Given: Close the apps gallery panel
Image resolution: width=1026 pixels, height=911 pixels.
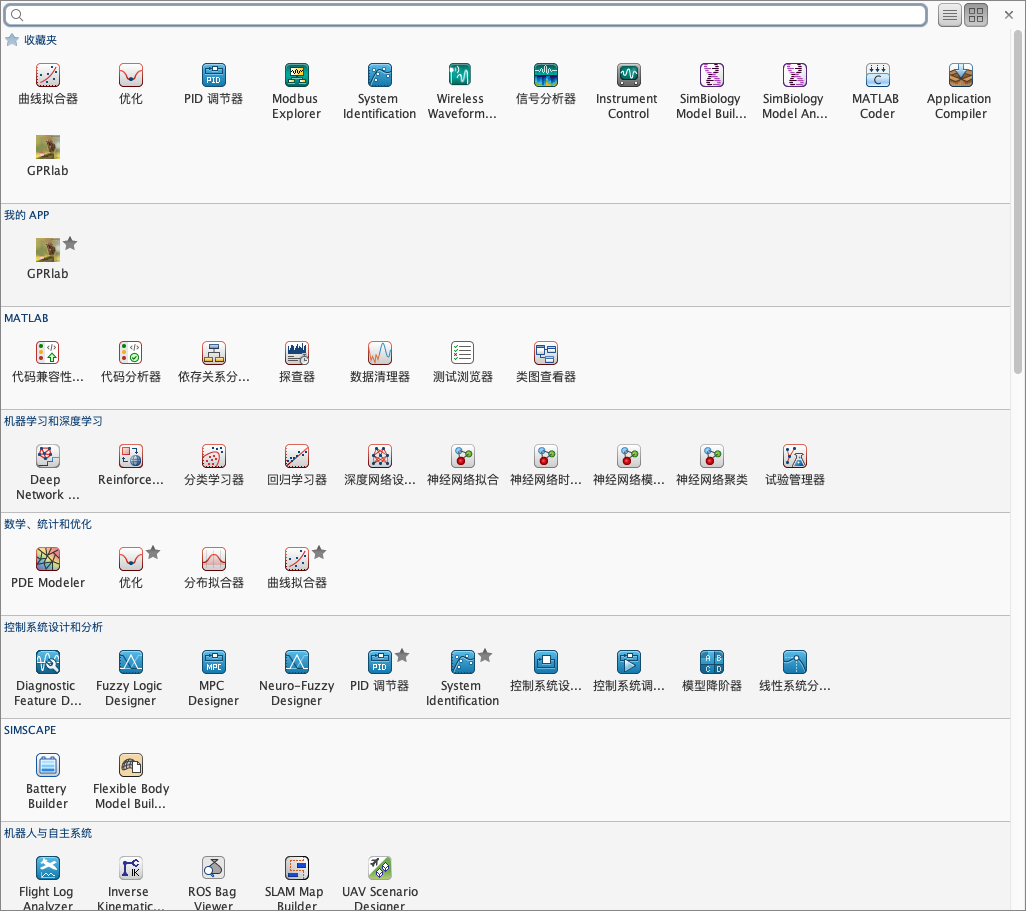Looking at the screenshot, I should [x=1009, y=15].
